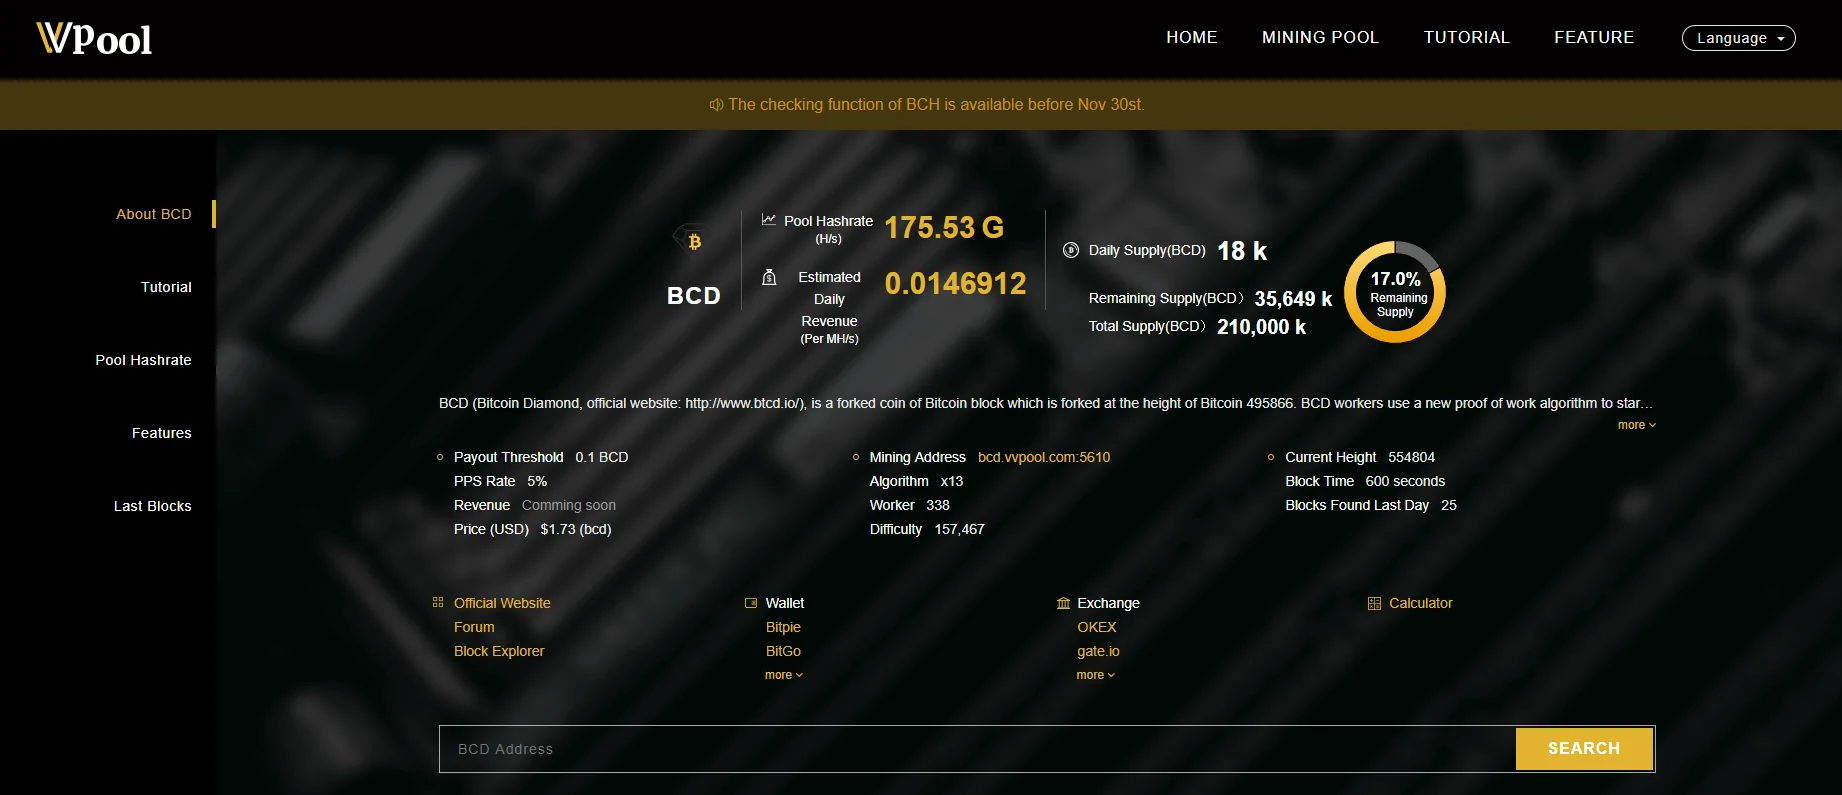Click the Exchange bank icon
1842x795 pixels.
pyautogui.click(x=1063, y=603)
